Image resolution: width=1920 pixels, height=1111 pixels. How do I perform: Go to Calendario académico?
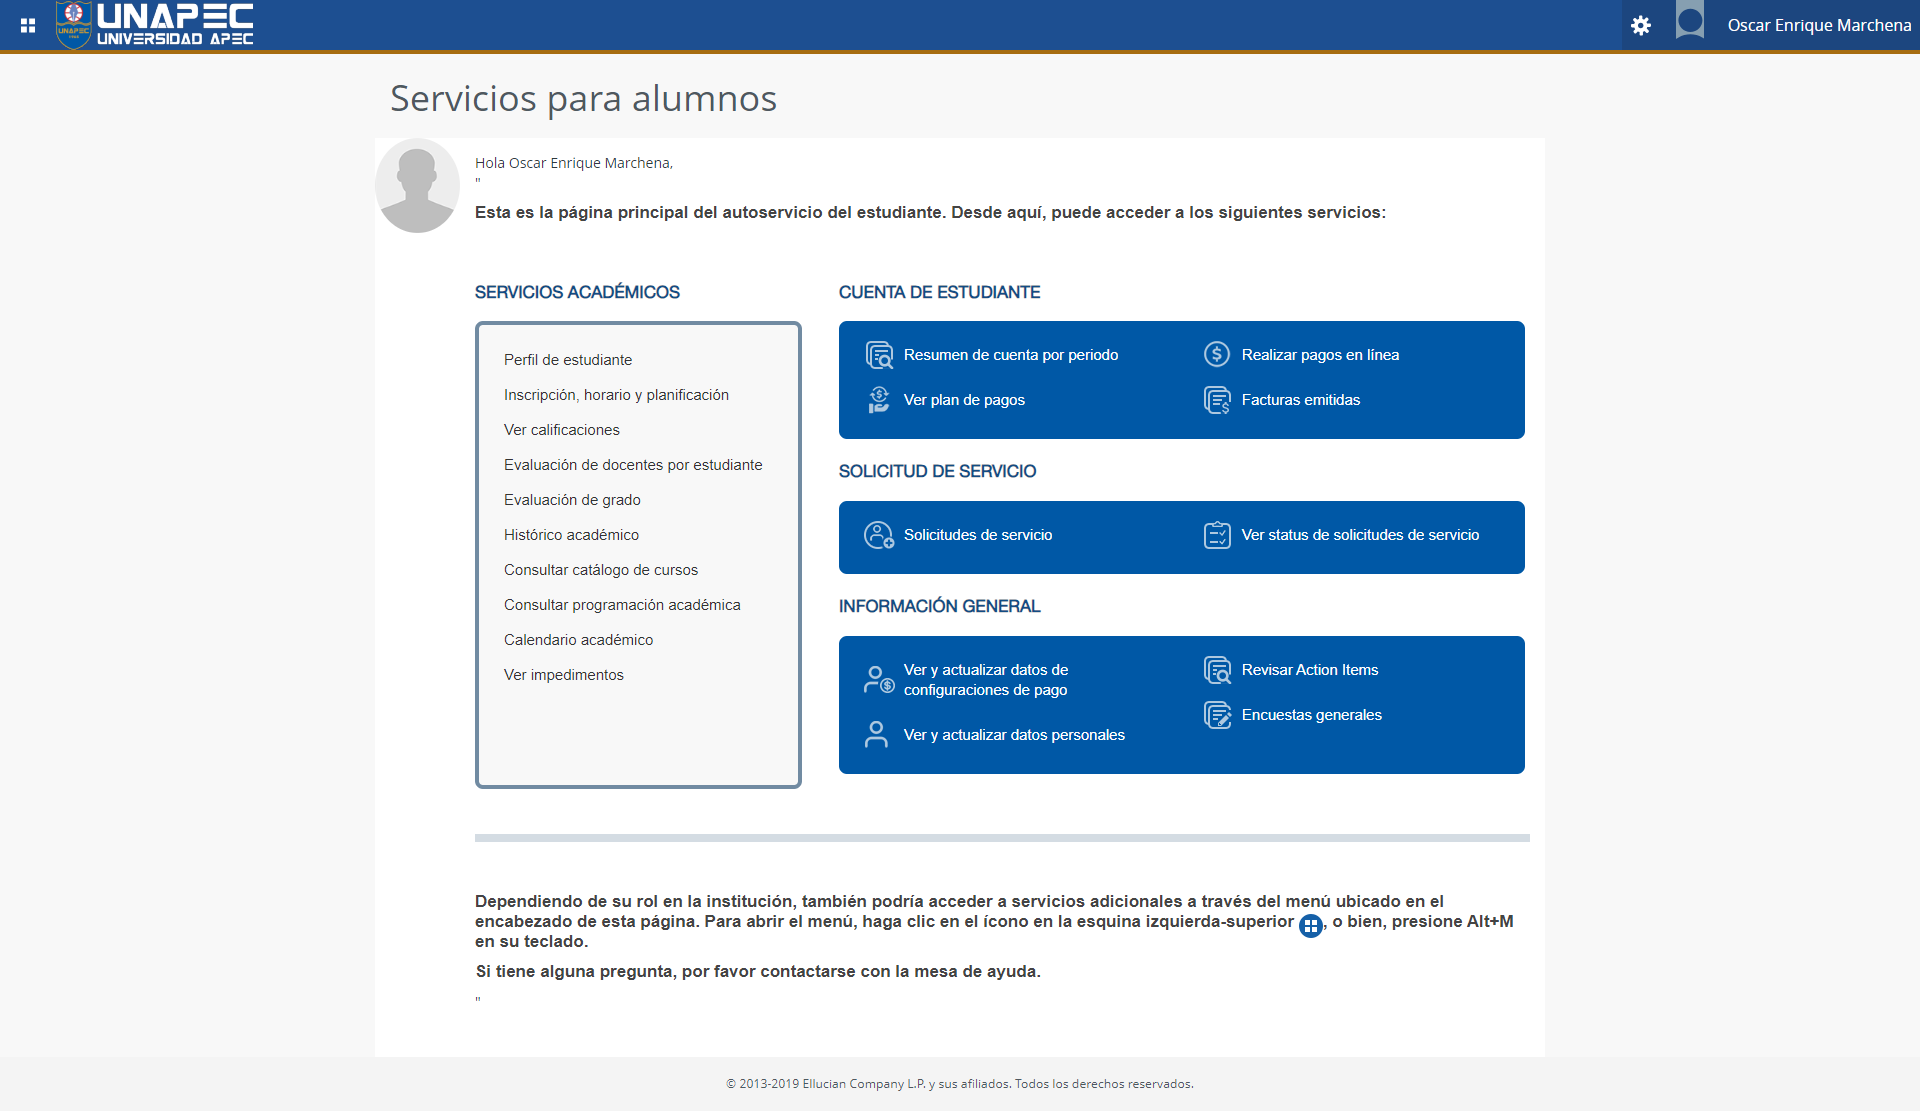pos(578,640)
